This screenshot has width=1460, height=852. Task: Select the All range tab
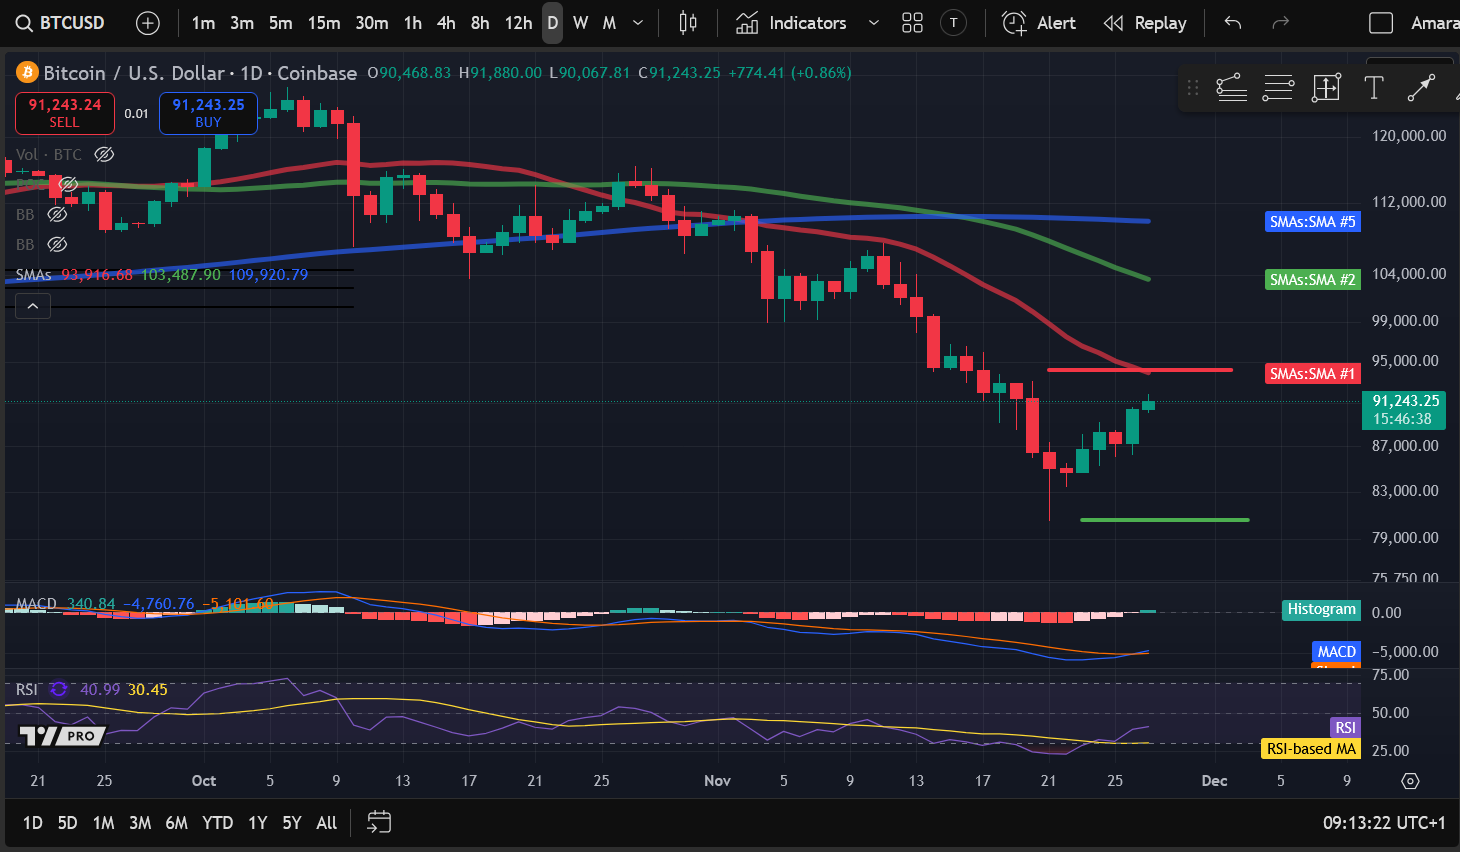(326, 822)
